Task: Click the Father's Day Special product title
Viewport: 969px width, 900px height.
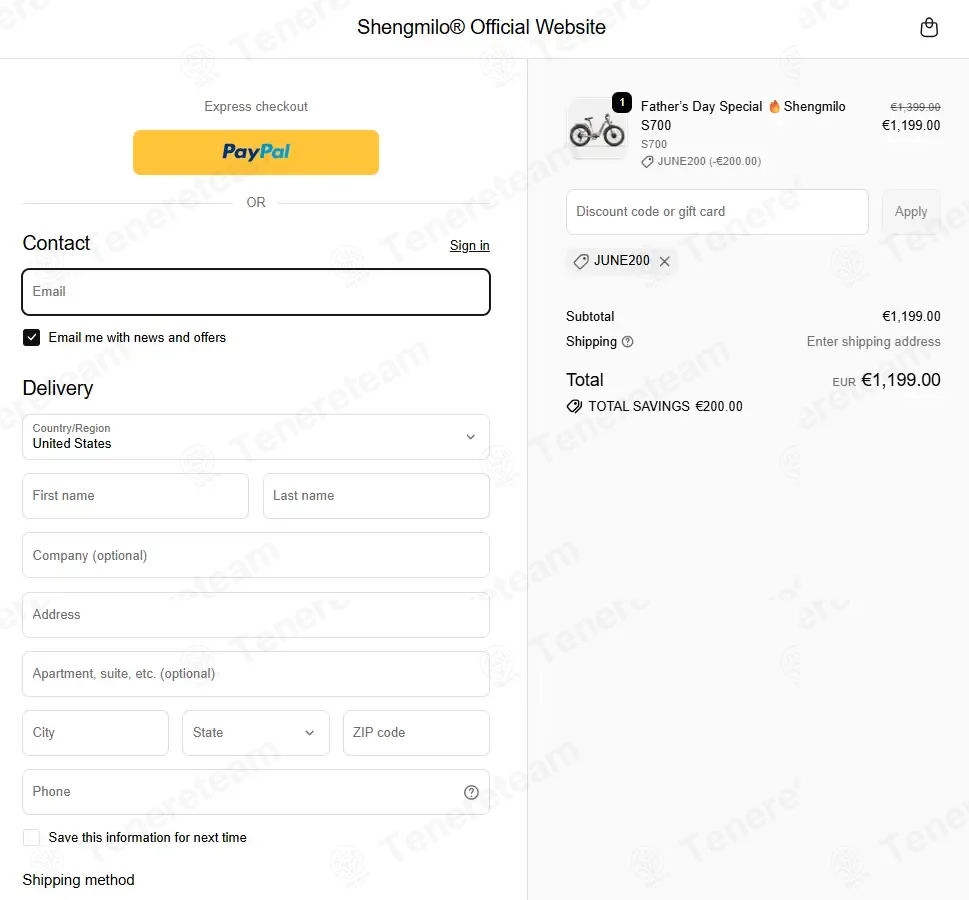Action: pos(743,116)
